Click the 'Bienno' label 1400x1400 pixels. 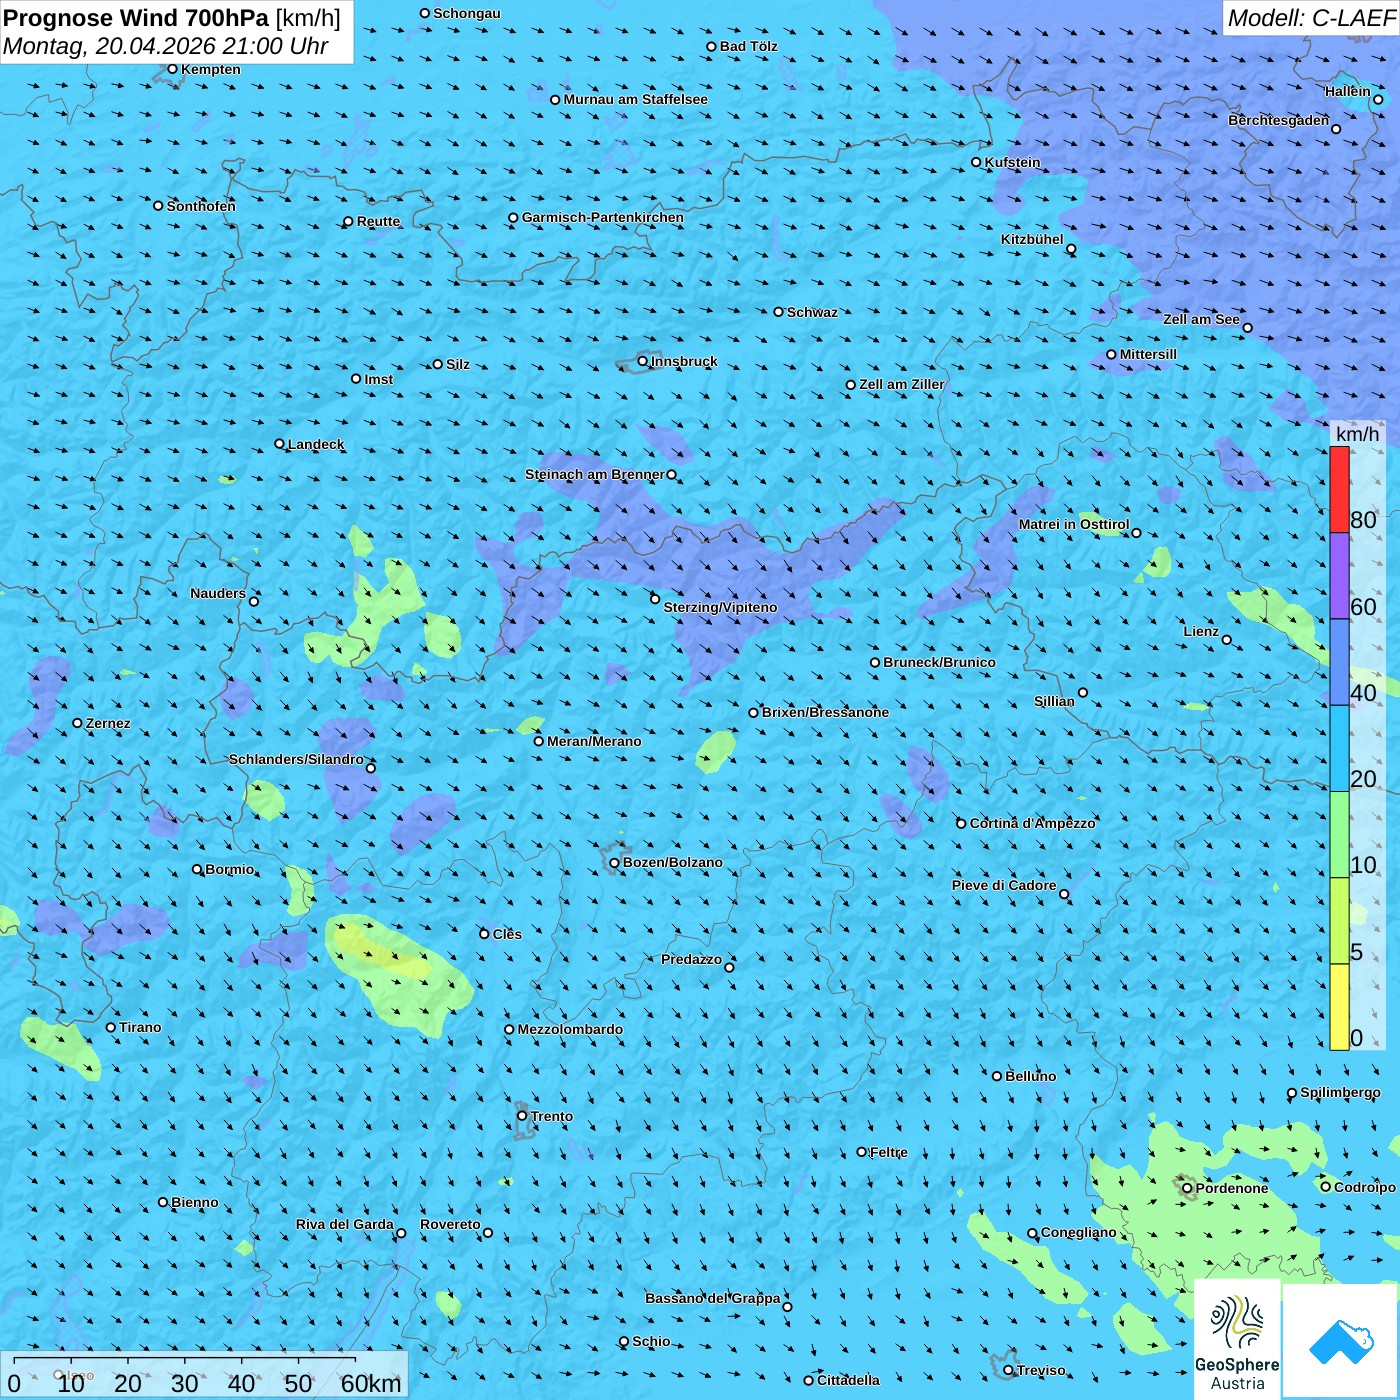pos(194,1202)
